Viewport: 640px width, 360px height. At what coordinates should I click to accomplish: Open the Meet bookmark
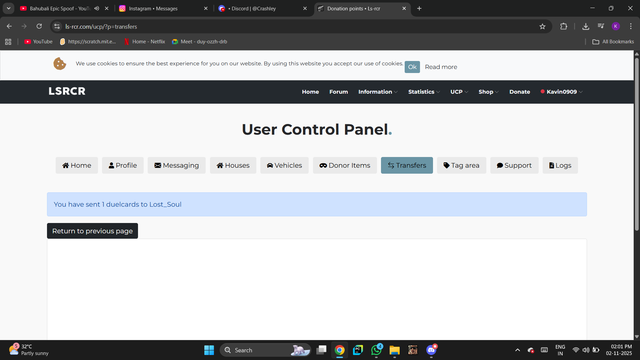click(200, 42)
